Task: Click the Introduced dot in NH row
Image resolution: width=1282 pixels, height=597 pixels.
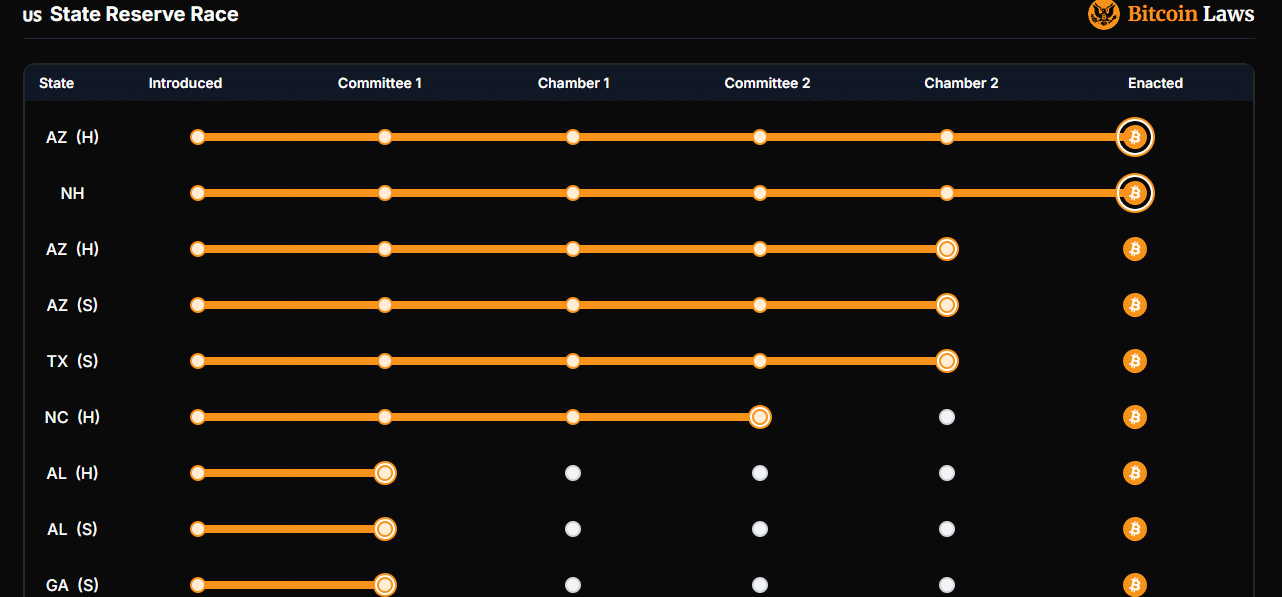Action: click(x=198, y=193)
